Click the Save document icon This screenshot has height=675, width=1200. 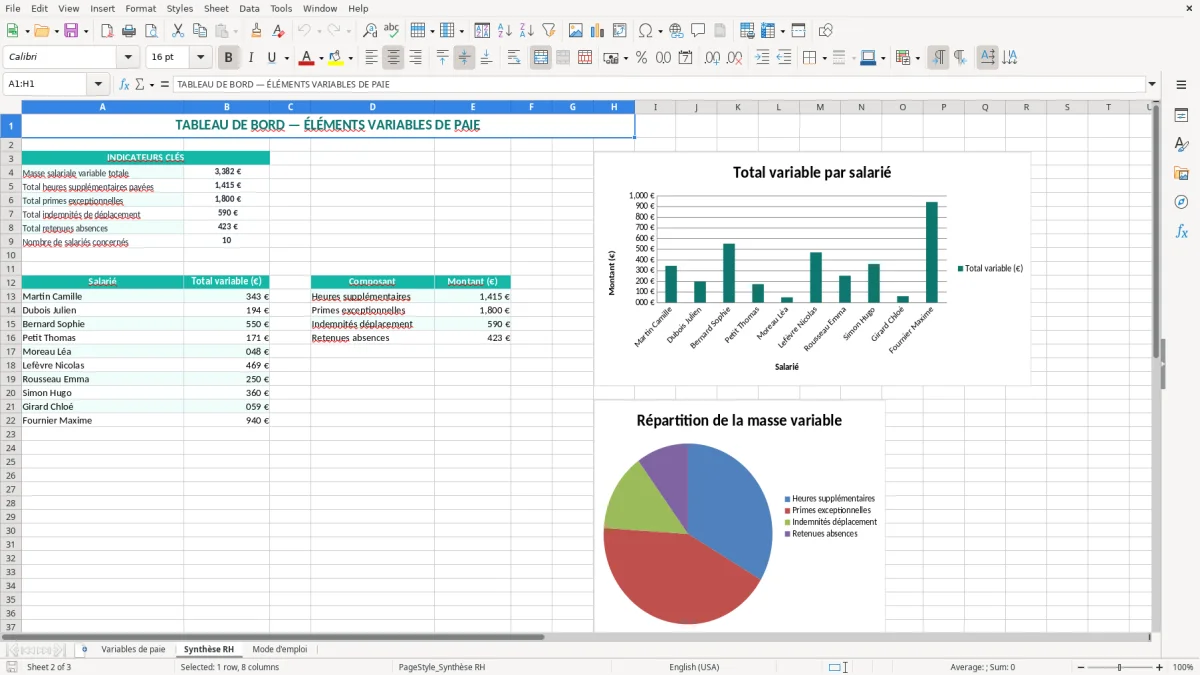point(71,31)
